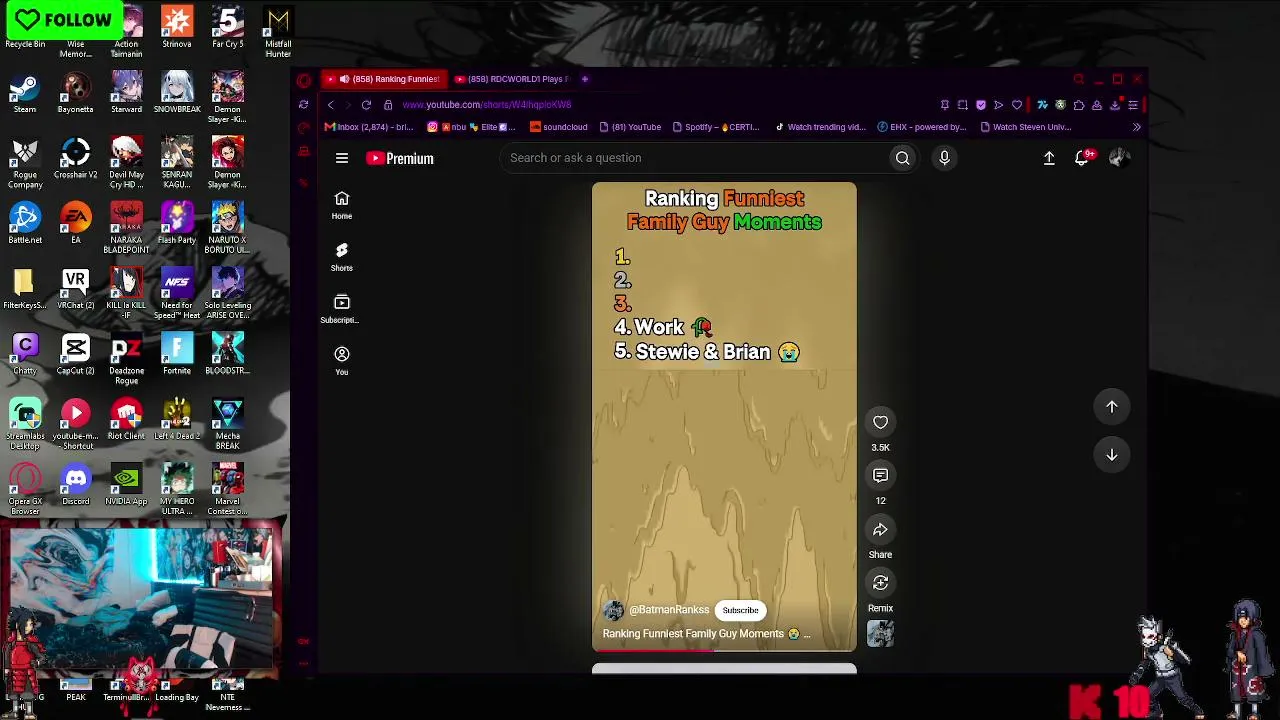Remix this Short
Screen dimensions: 1280x720
880,583
